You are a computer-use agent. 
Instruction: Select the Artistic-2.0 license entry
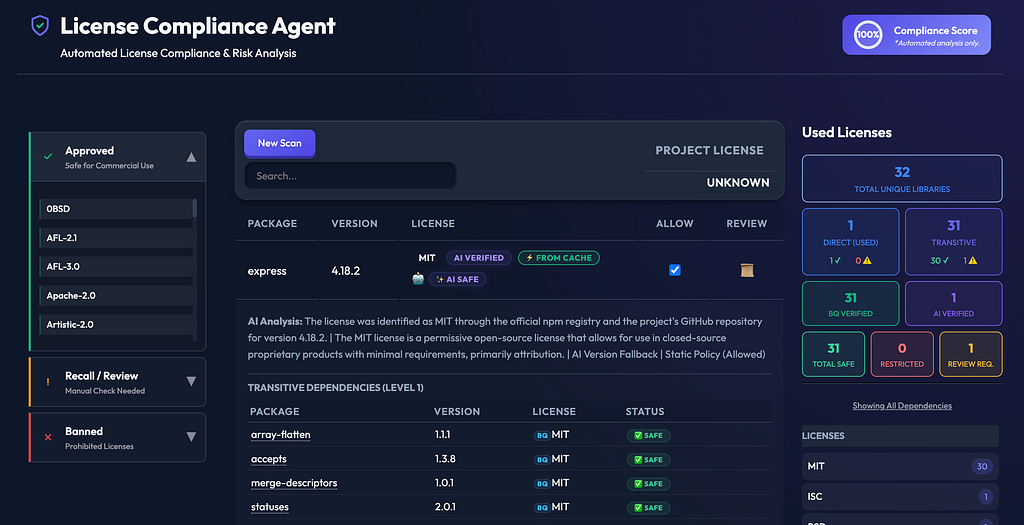[116, 325]
